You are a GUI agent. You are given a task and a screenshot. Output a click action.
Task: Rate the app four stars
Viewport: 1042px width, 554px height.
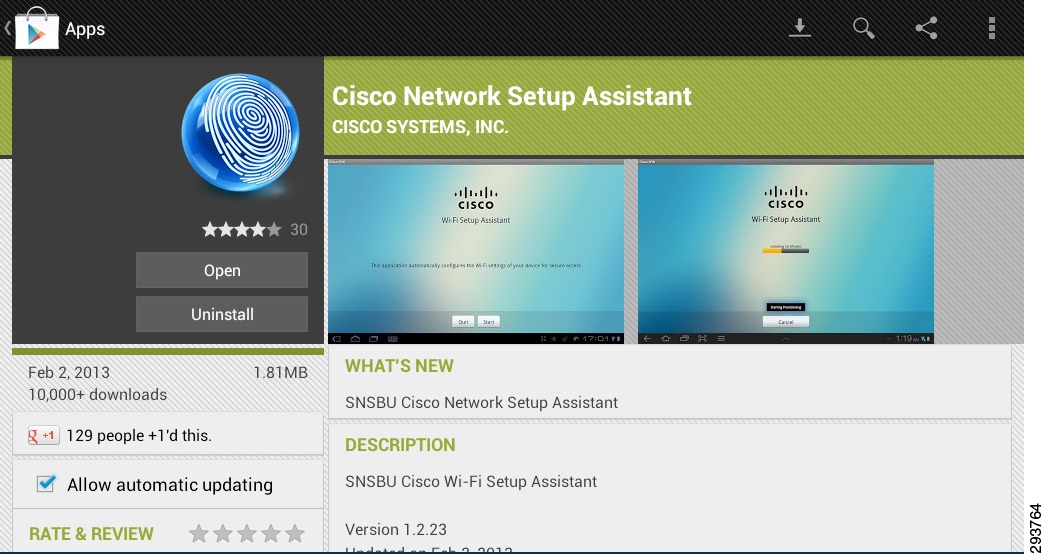pyautogui.click(x=270, y=533)
